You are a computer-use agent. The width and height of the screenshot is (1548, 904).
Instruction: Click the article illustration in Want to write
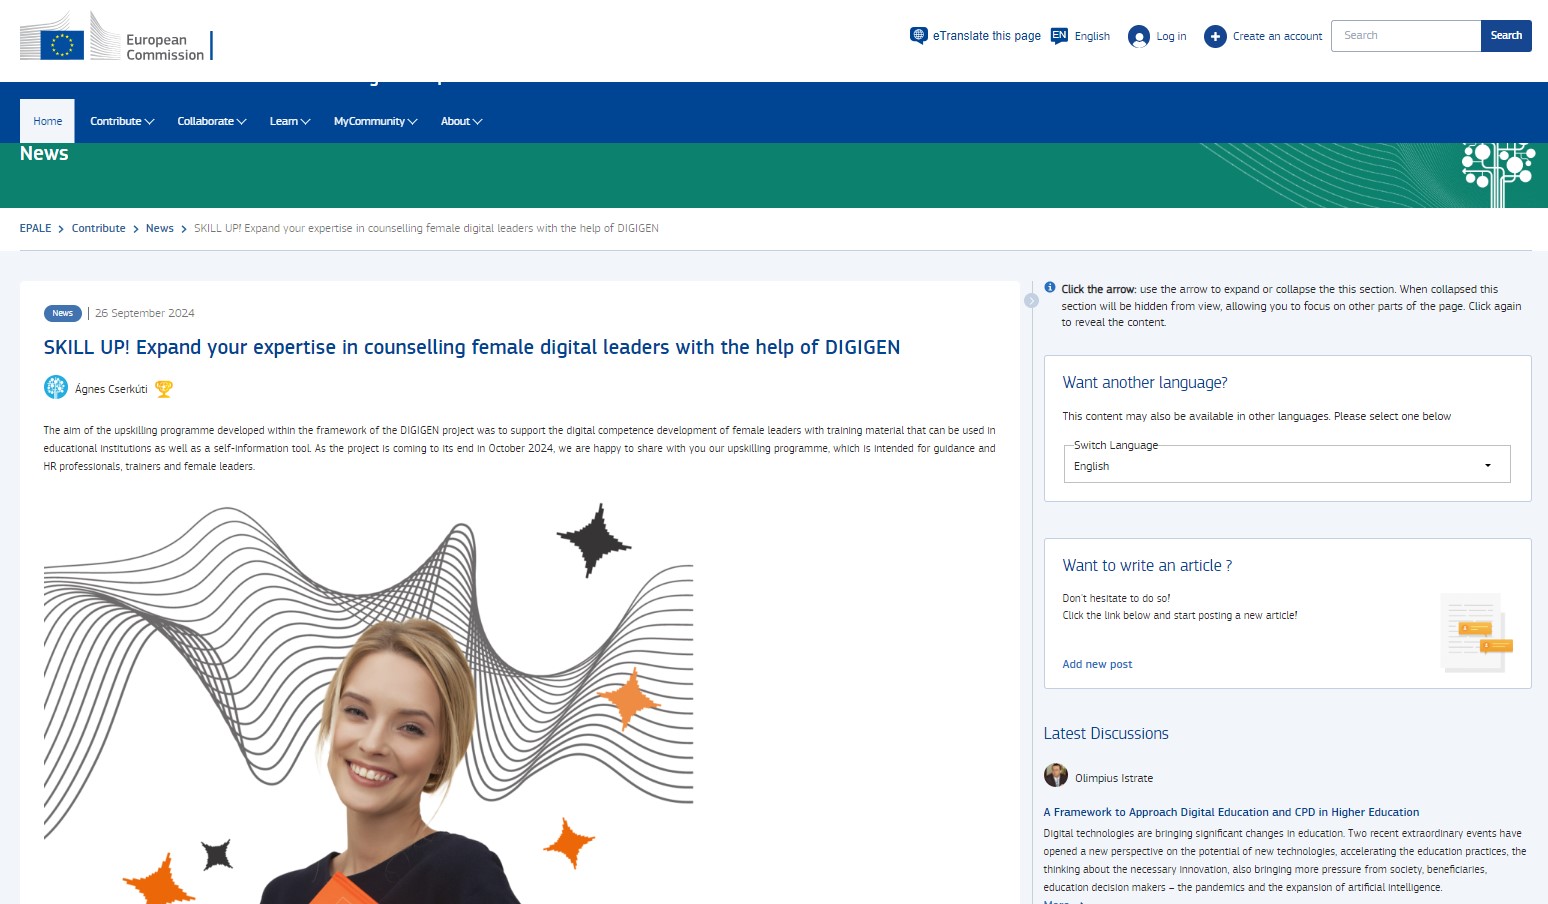click(x=1477, y=632)
